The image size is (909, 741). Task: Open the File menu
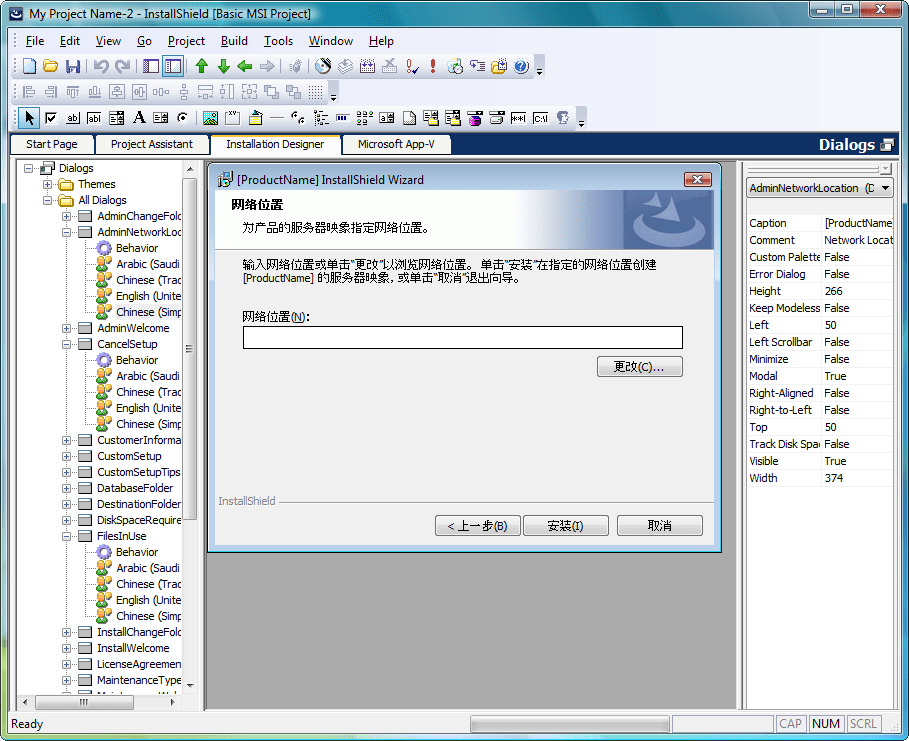[35, 41]
